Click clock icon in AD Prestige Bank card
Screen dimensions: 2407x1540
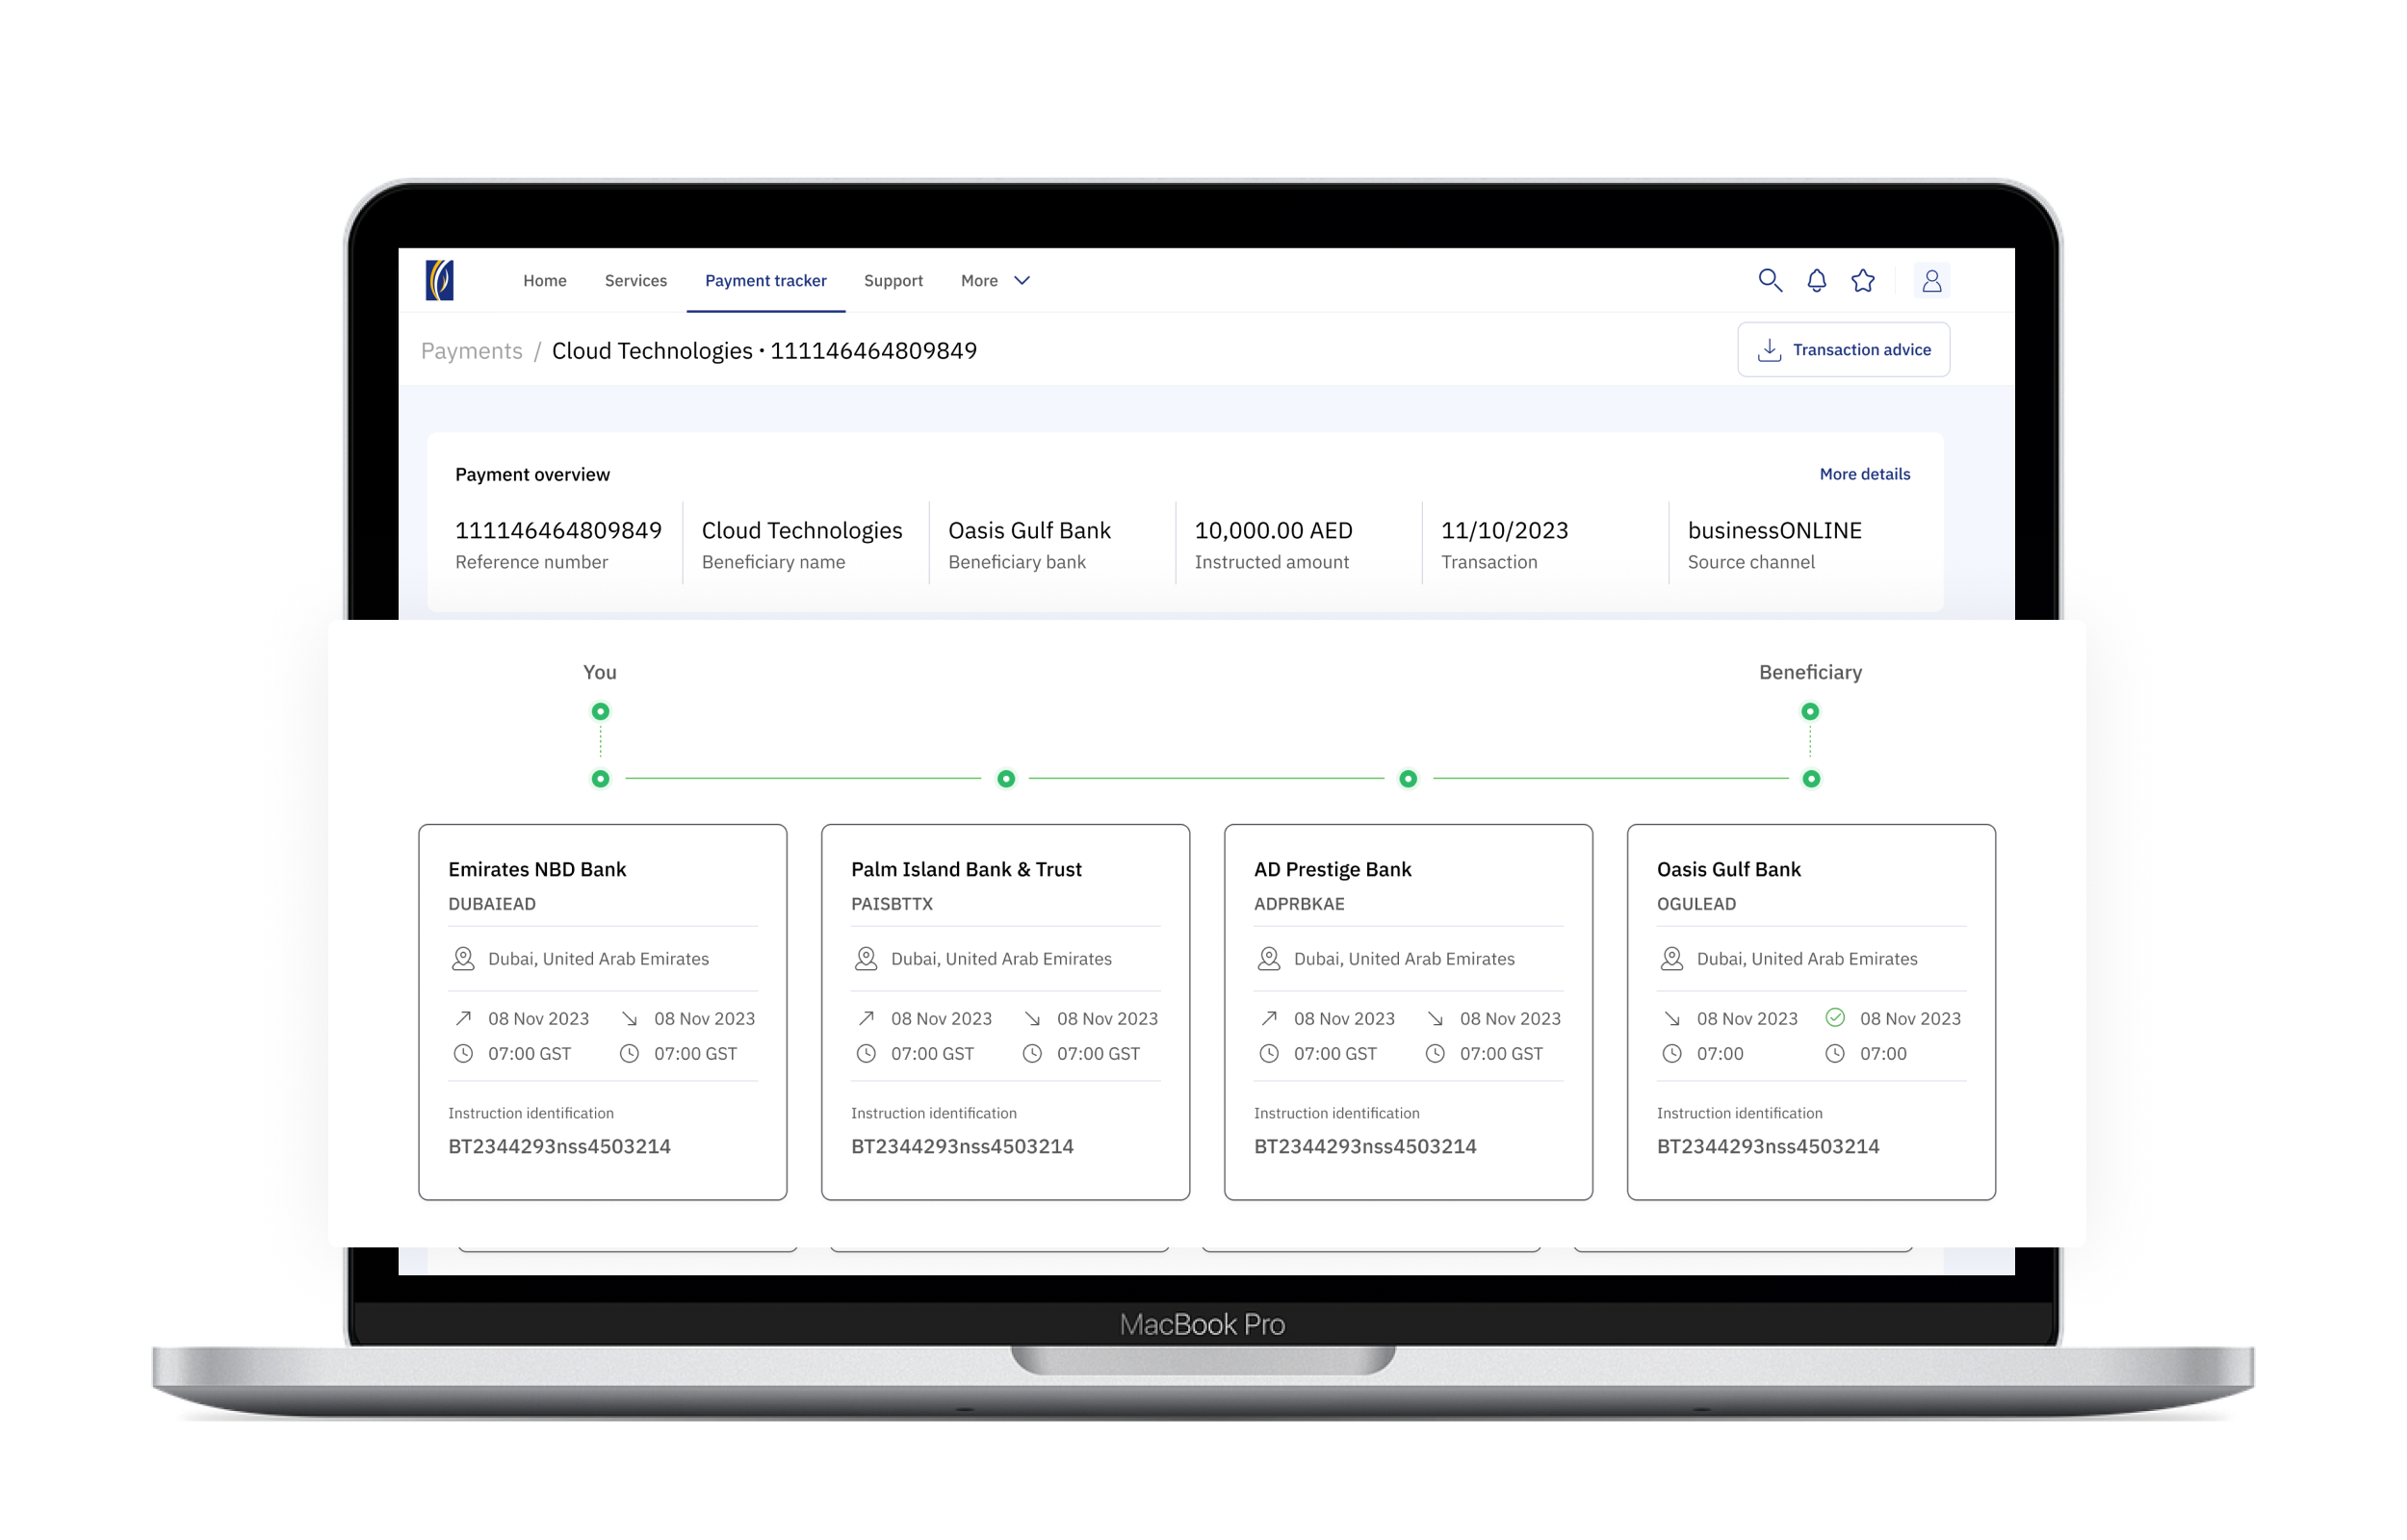[x=1268, y=1053]
